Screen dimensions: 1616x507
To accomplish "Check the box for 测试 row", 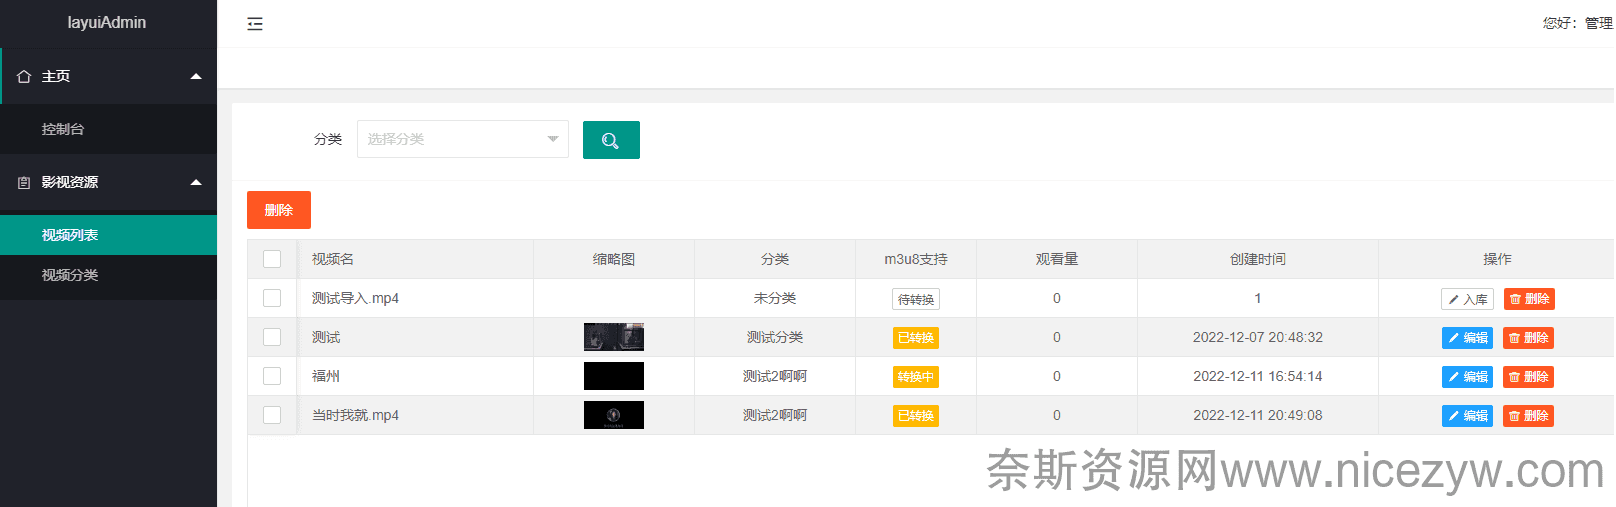I will tap(272, 337).
